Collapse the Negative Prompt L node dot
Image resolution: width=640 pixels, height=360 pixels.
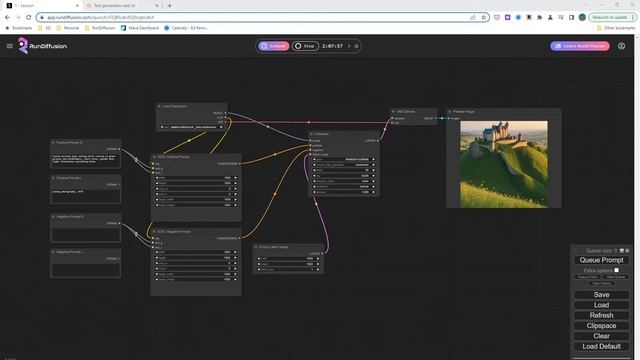click(x=53, y=252)
